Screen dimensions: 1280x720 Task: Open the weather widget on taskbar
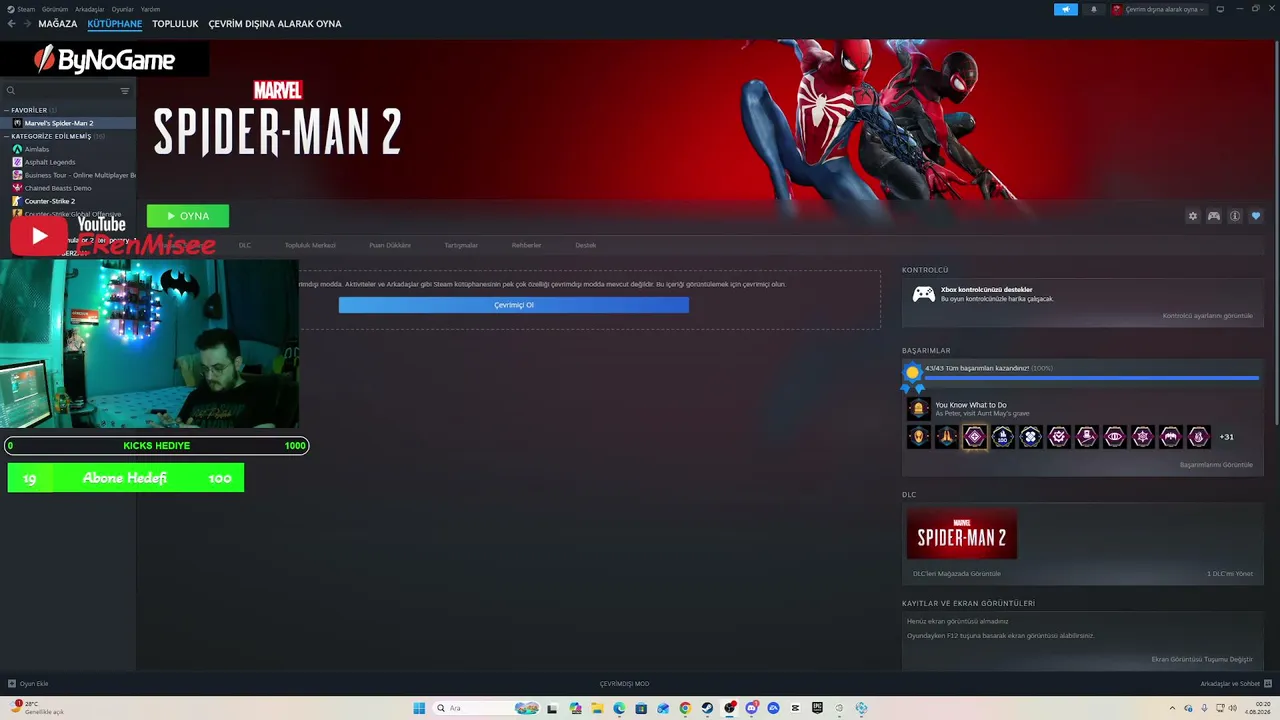click(x=35, y=708)
